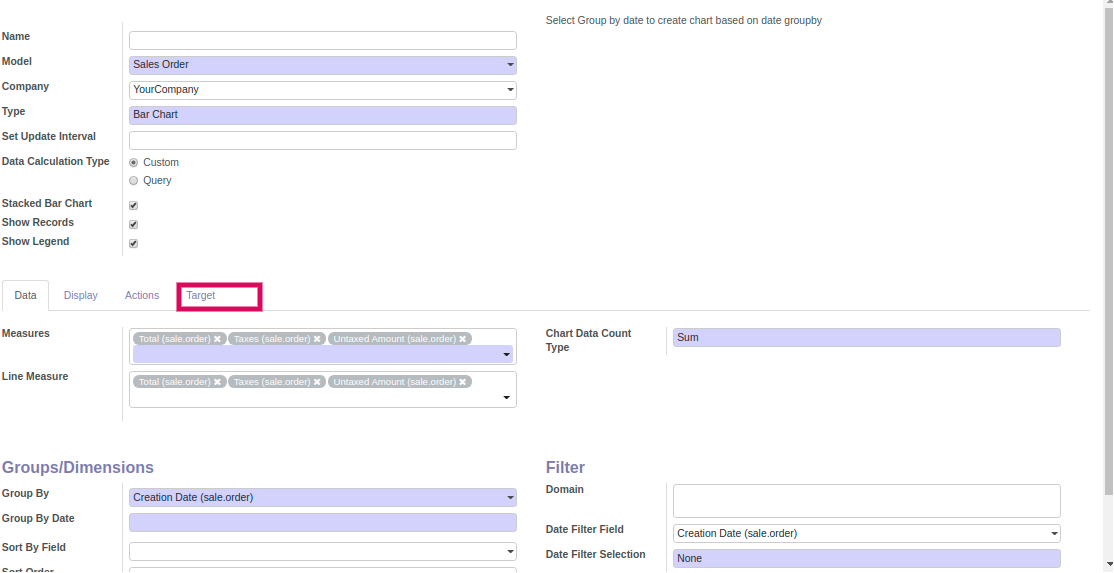Switch to the Target tab
This screenshot has width=1114, height=573.
[x=201, y=296]
